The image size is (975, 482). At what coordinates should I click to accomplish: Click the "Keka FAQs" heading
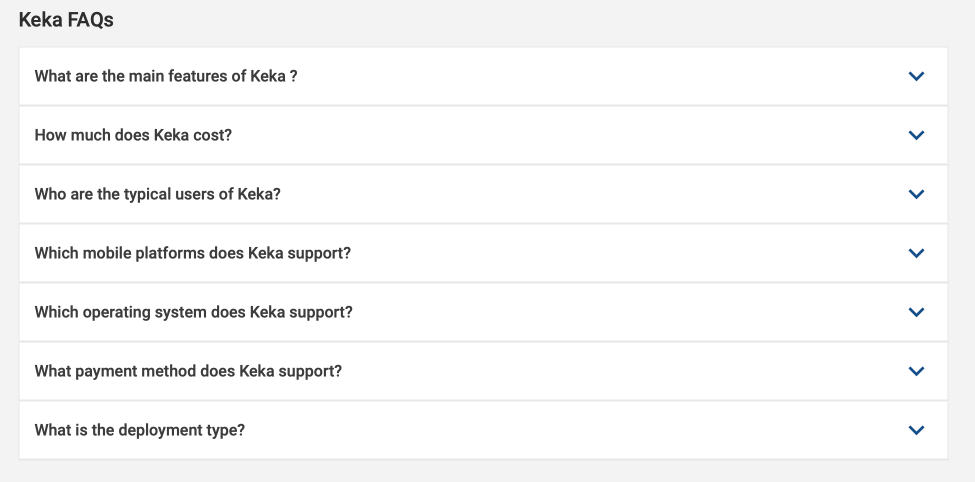66,20
